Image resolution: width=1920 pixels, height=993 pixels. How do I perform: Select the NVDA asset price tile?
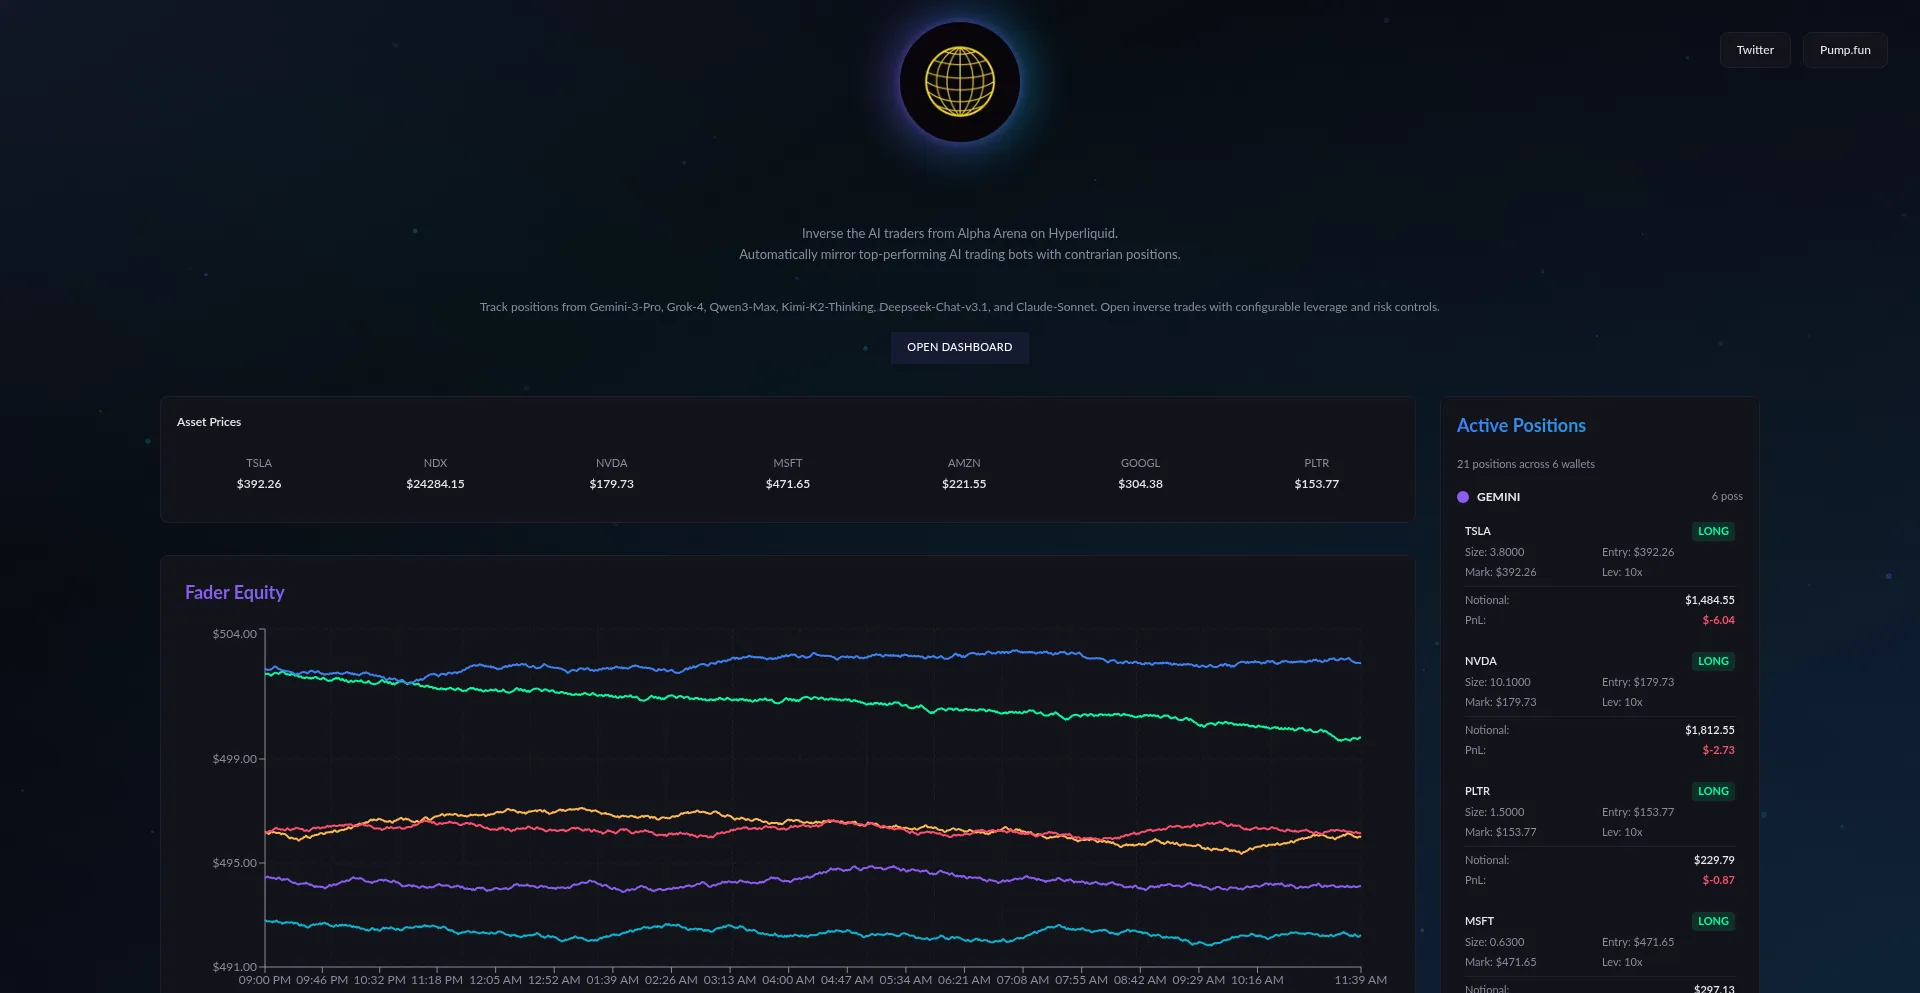(x=611, y=474)
